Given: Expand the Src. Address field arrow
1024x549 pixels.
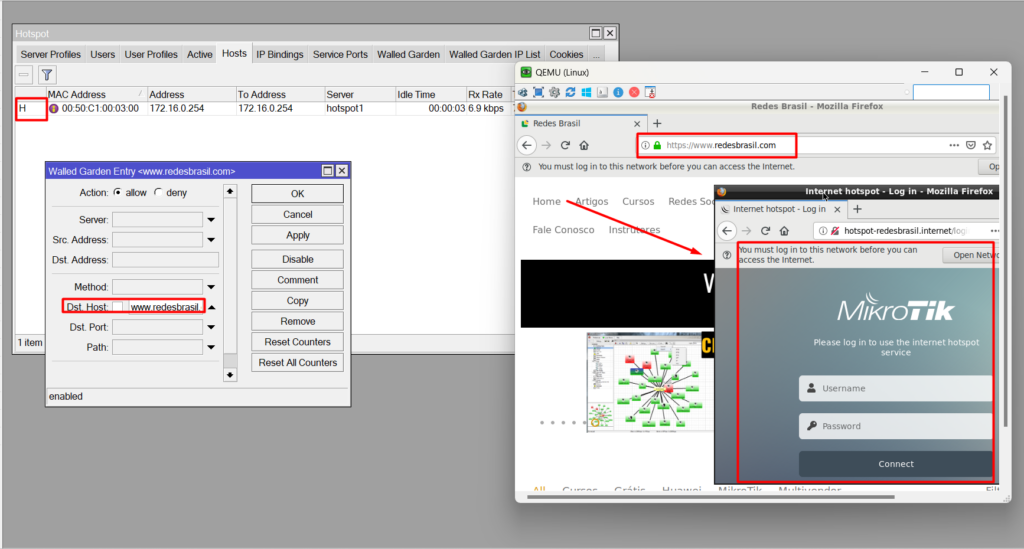Looking at the screenshot, I should 211,240.
